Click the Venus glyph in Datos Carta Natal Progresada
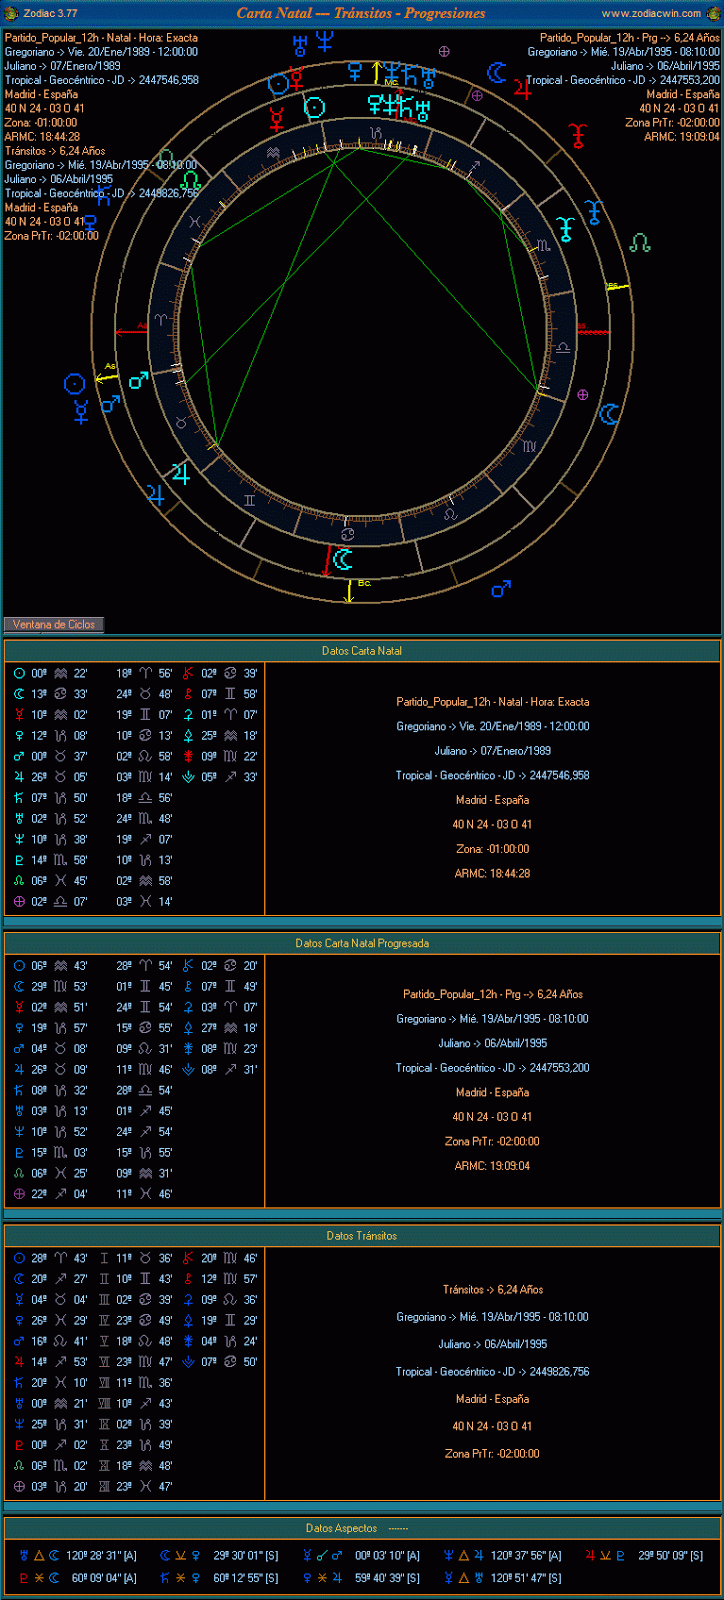Image resolution: width=724 pixels, height=1600 pixels. 18,1027
